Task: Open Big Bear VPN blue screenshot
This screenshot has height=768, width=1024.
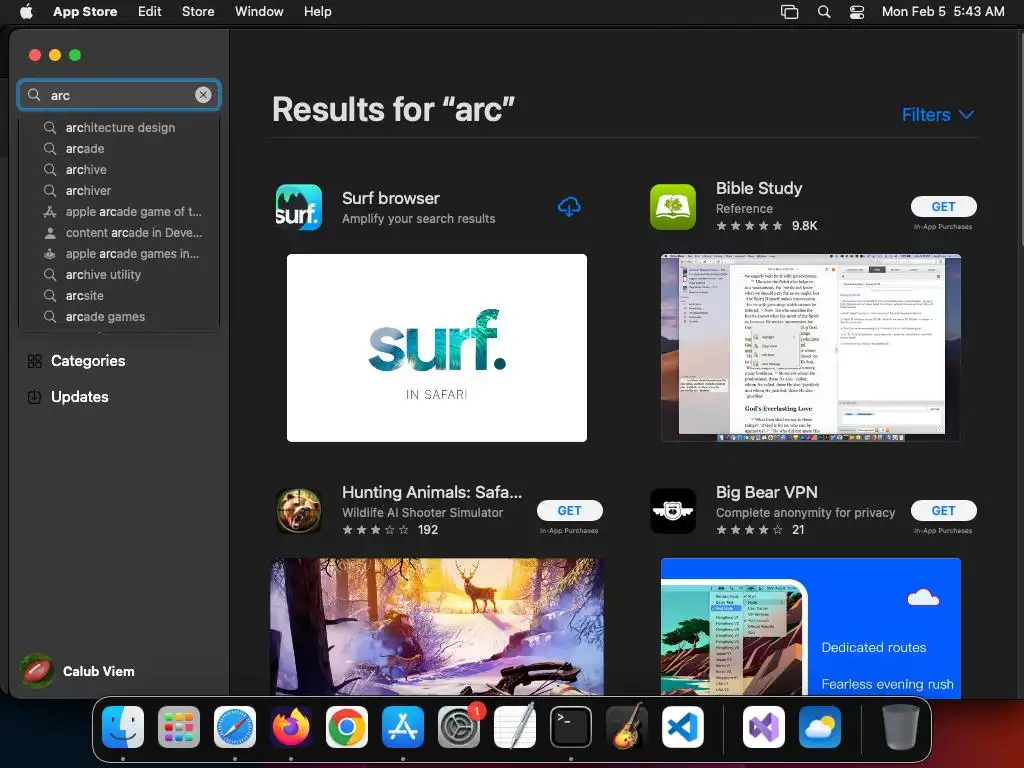Action: pyautogui.click(x=810, y=627)
